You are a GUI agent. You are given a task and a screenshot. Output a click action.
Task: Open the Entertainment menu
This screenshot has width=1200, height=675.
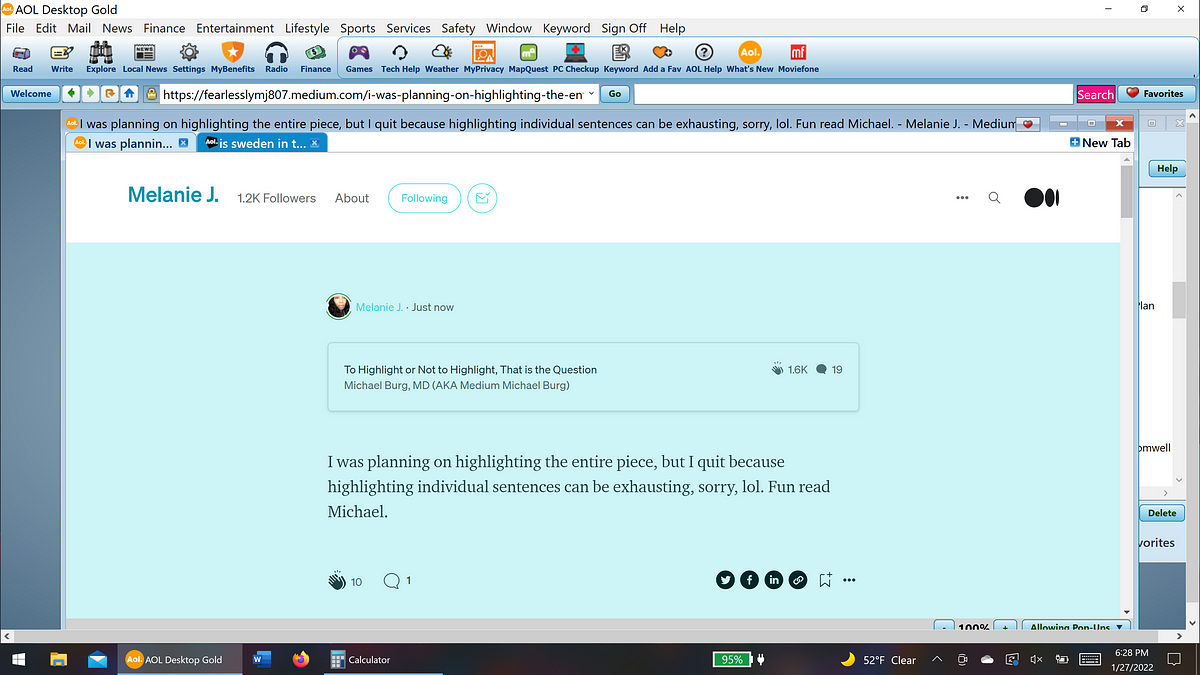point(235,28)
